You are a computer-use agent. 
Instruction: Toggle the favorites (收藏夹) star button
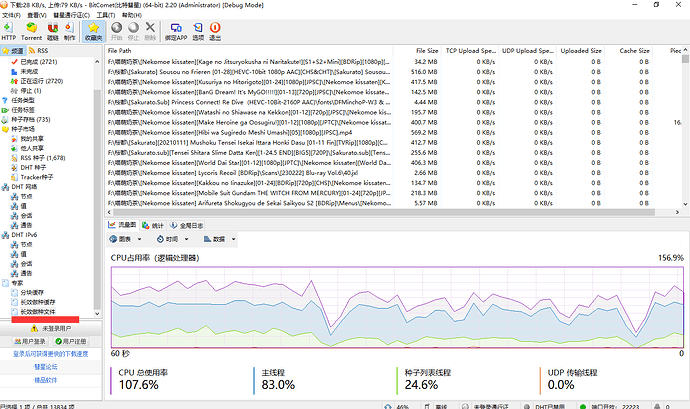tap(93, 31)
